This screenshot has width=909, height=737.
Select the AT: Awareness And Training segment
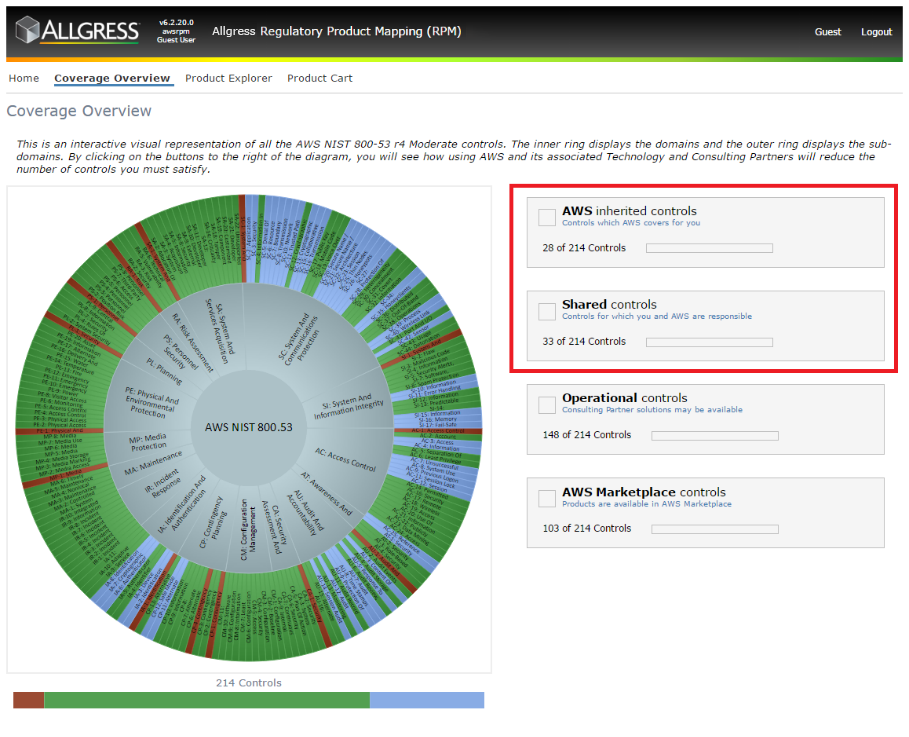point(326,493)
